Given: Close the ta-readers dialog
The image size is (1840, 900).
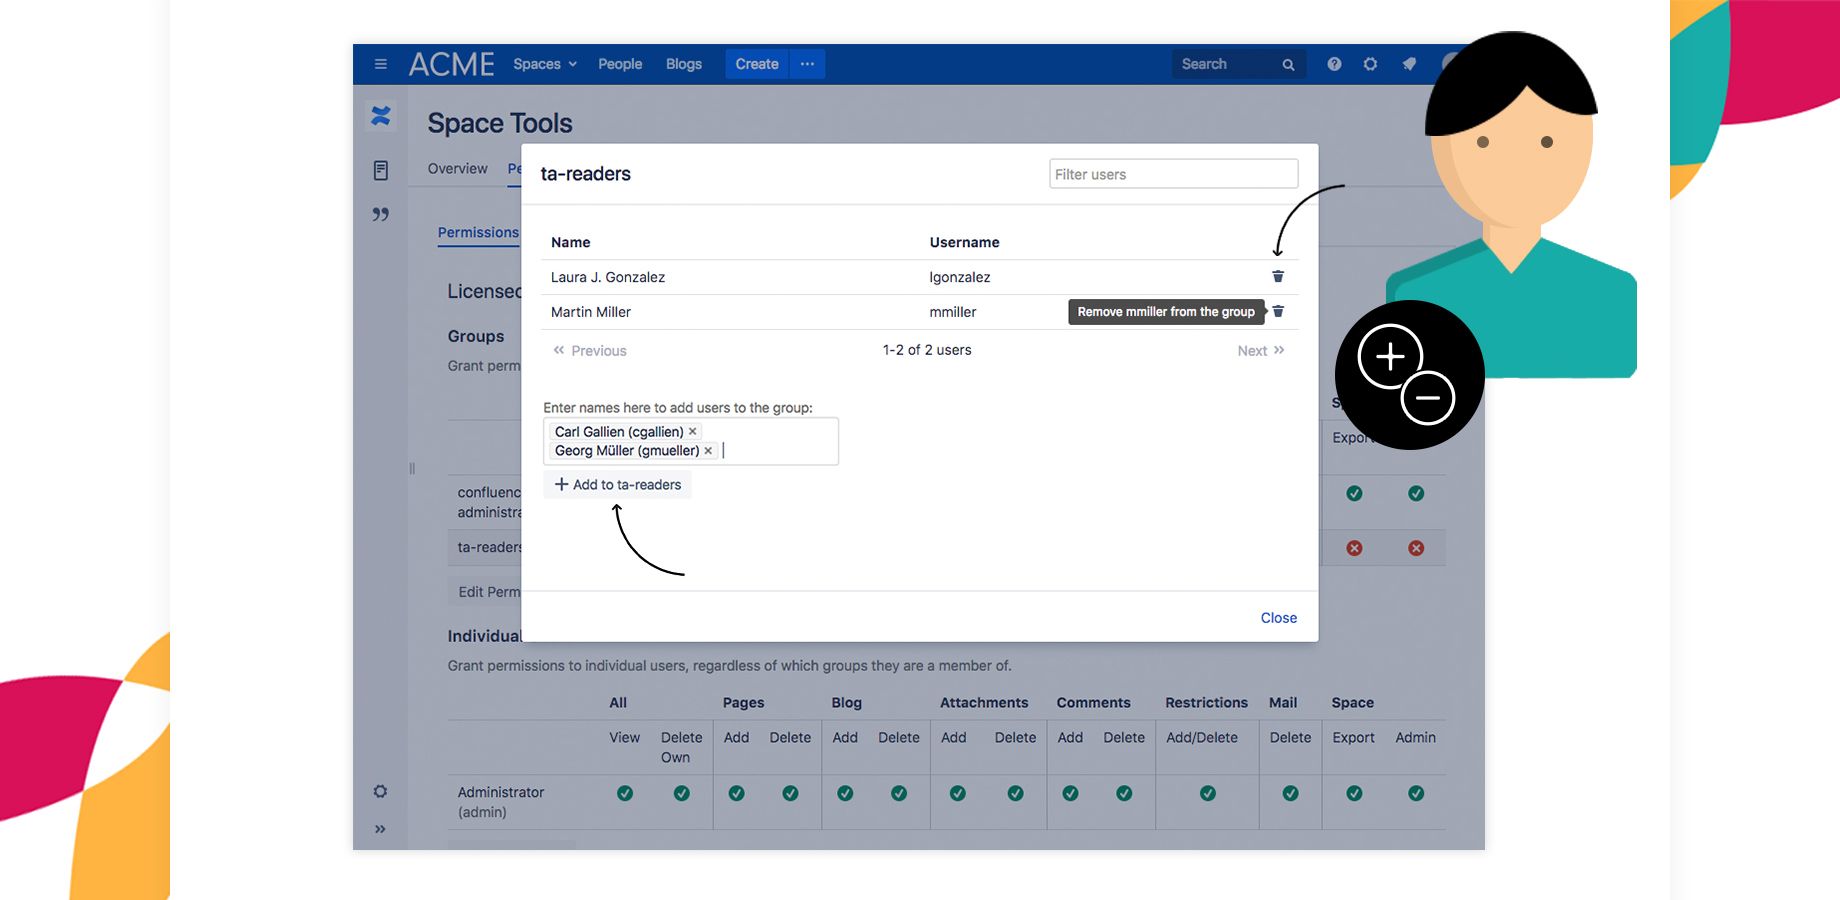Looking at the screenshot, I should 1279,618.
